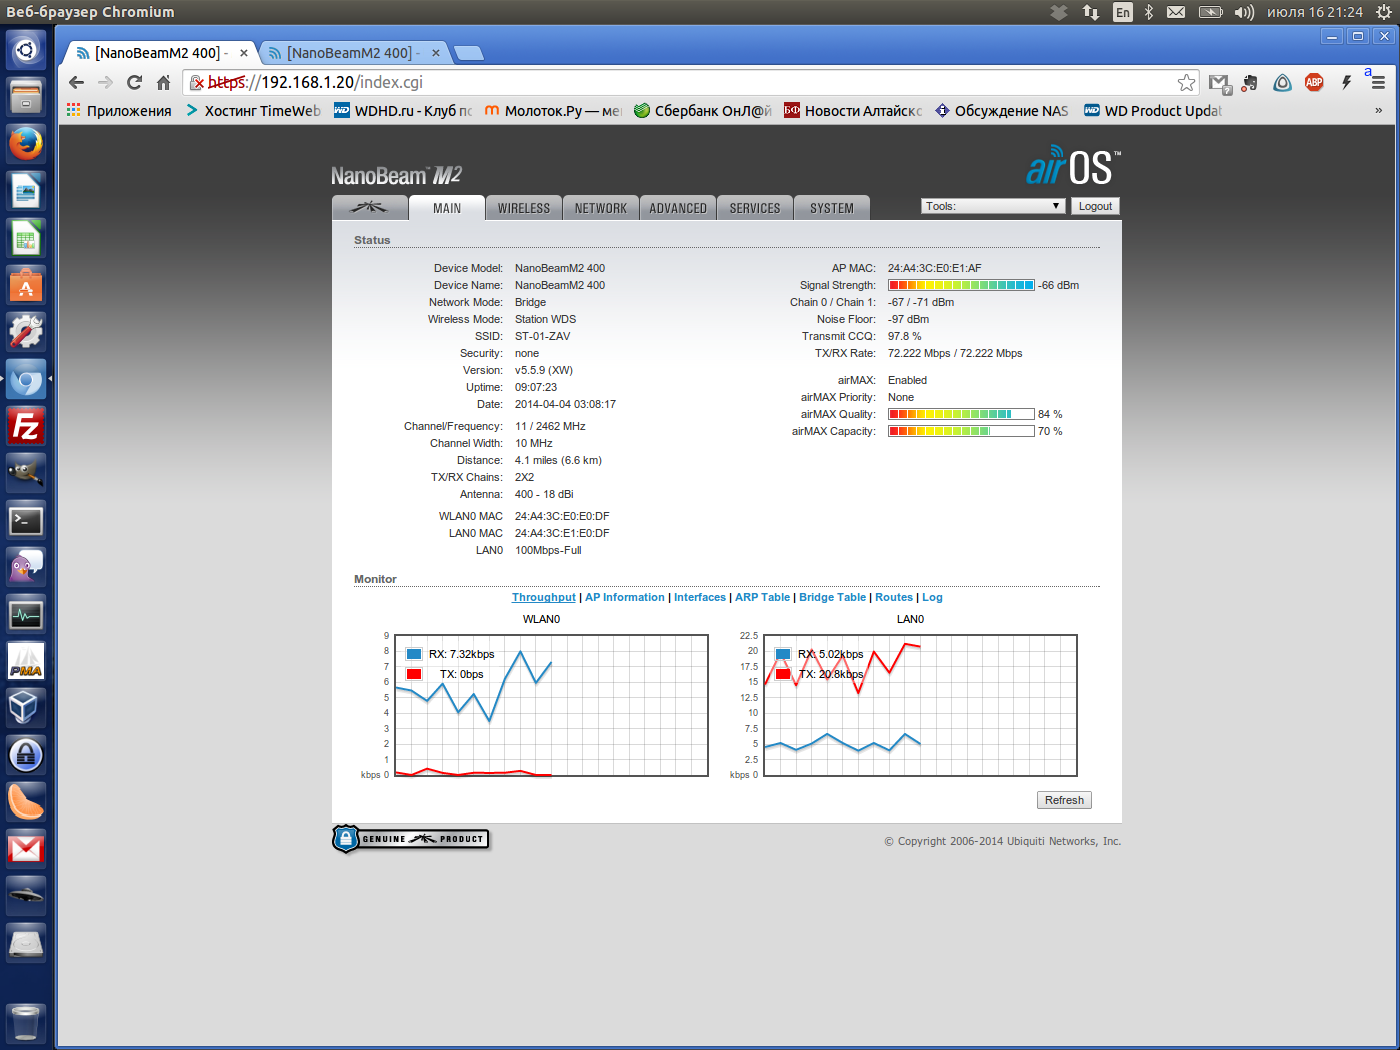The height and width of the screenshot is (1050, 1400).
Task: Click the Signal Strength bar
Action: (961, 285)
